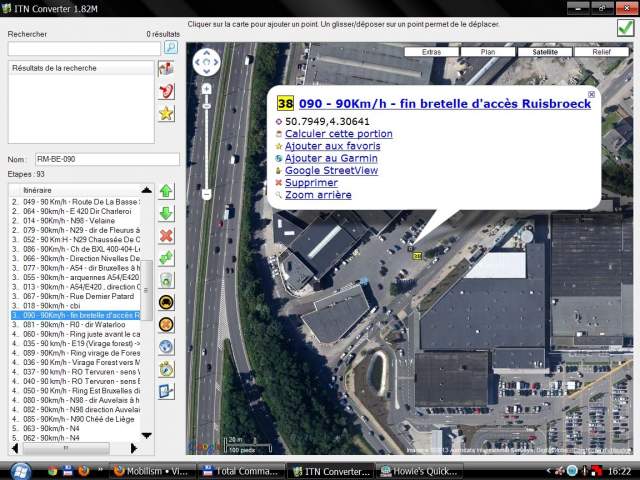Move selected step up with green arrow
The width and height of the screenshot is (640, 480).
(166, 191)
